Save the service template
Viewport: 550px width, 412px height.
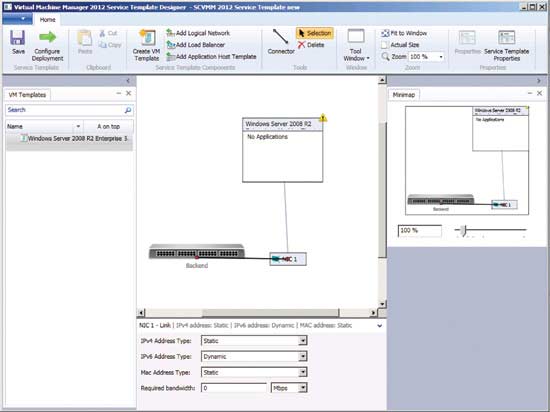(18, 42)
